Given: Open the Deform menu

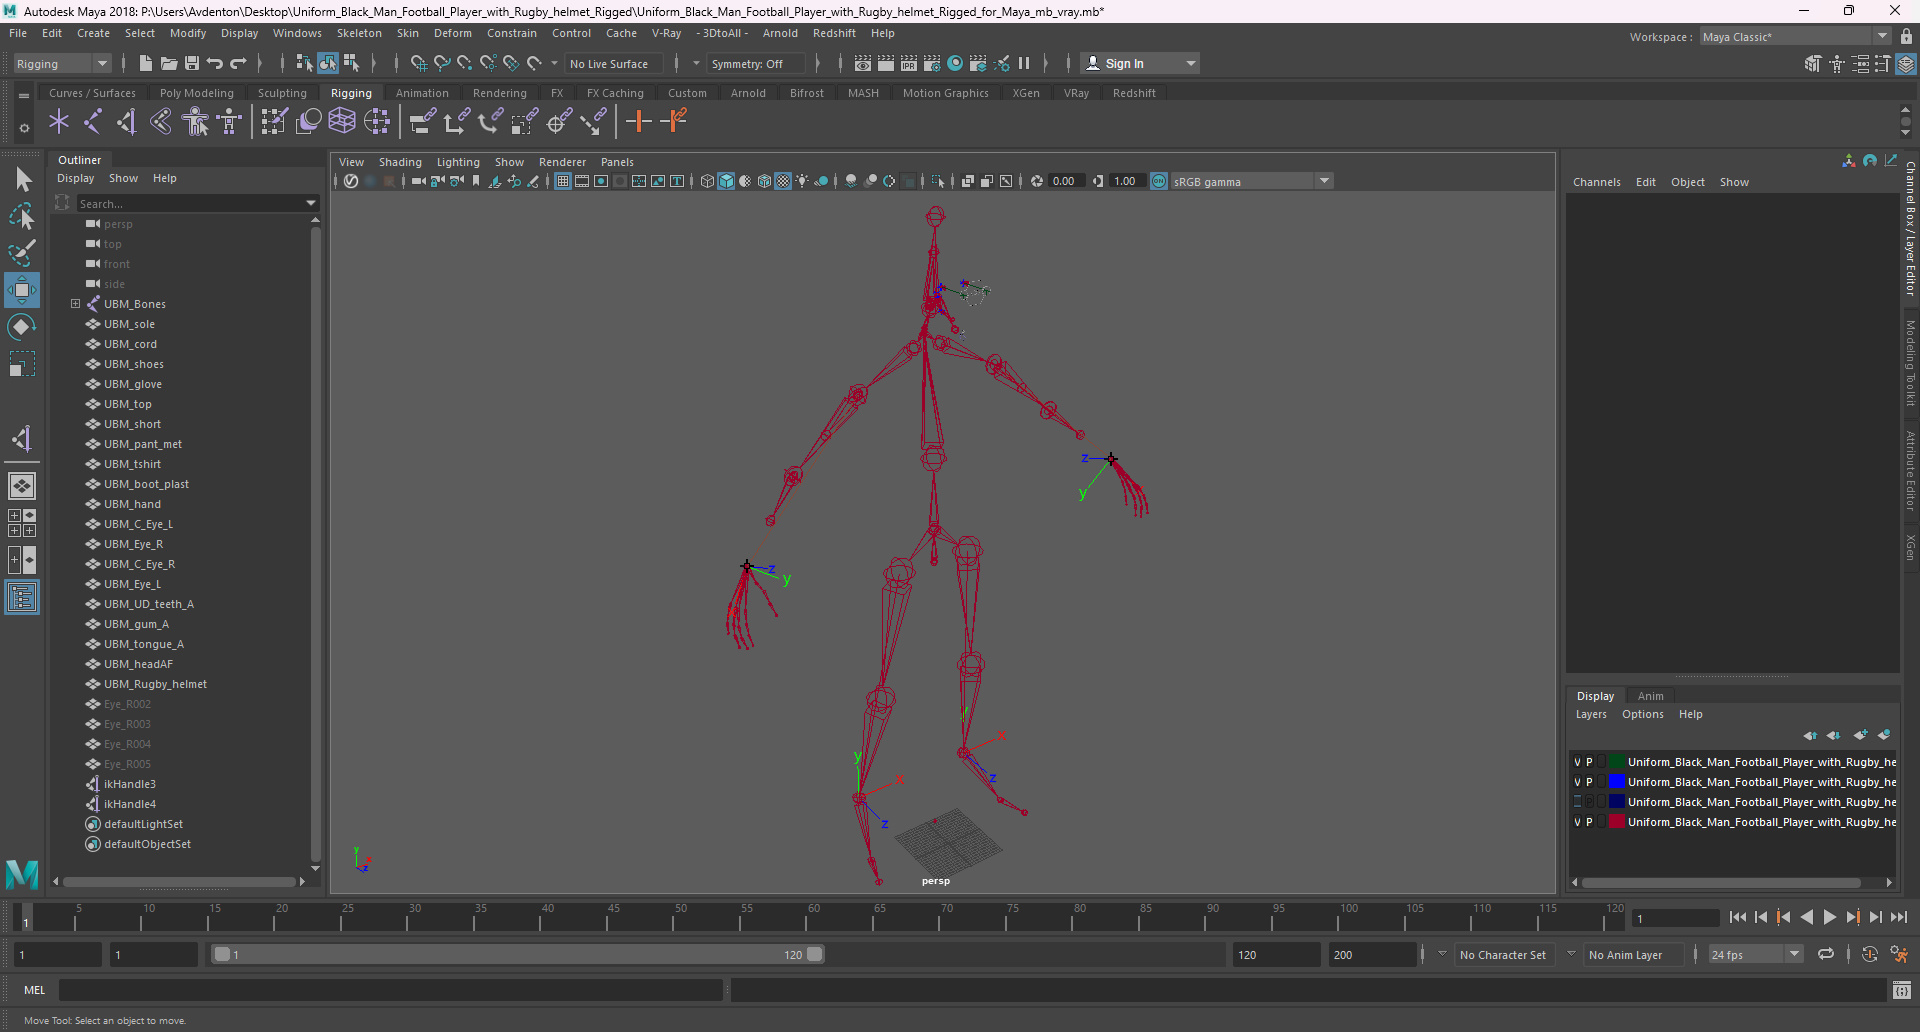Looking at the screenshot, I should click(452, 33).
